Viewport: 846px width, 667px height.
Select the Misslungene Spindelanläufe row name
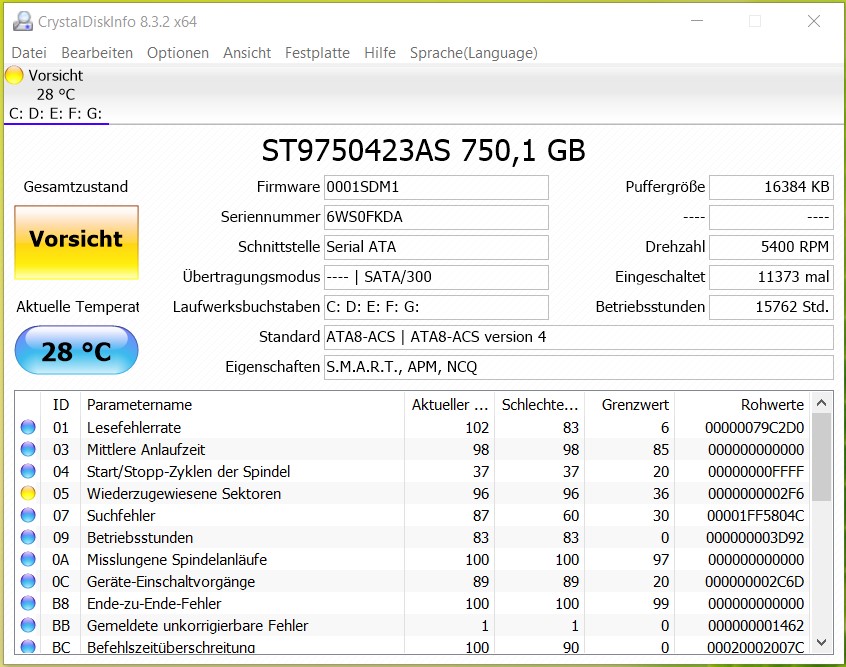click(177, 560)
